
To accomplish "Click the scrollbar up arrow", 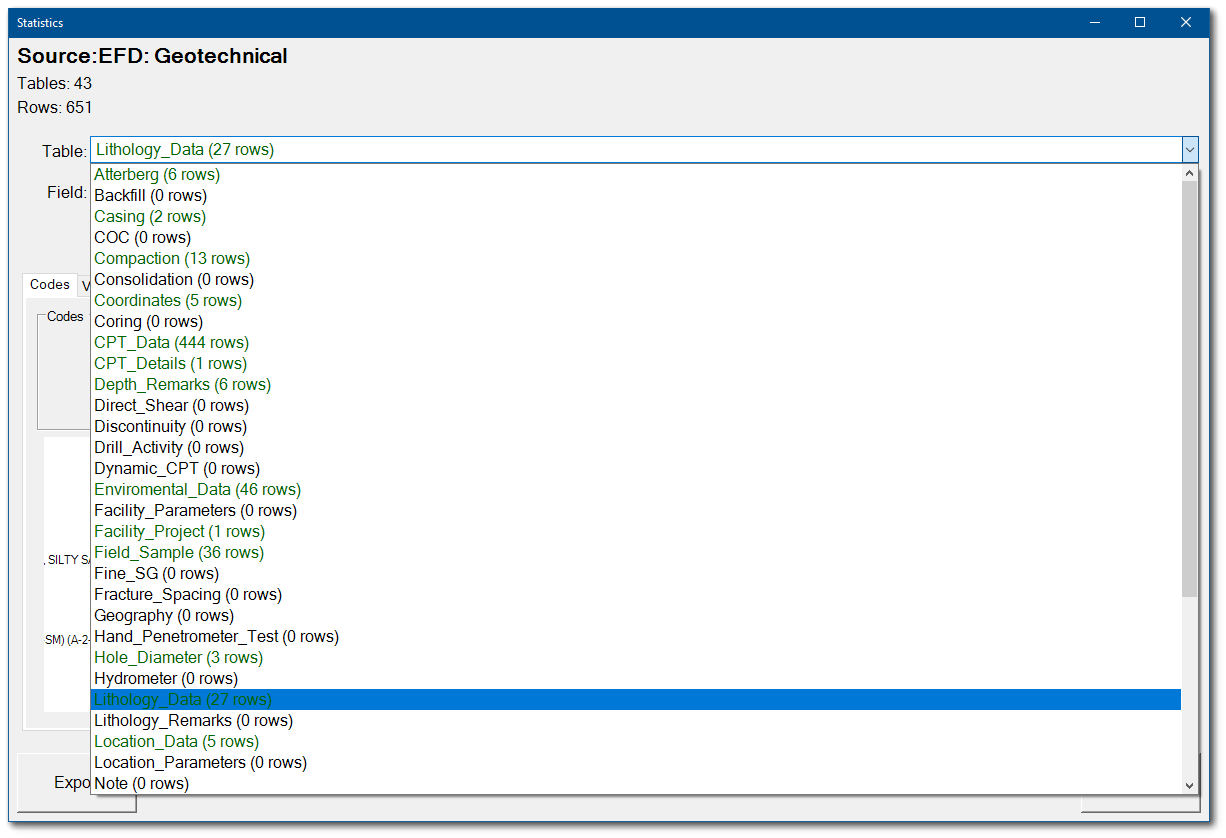I will pyautogui.click(x=1190, y=171).
